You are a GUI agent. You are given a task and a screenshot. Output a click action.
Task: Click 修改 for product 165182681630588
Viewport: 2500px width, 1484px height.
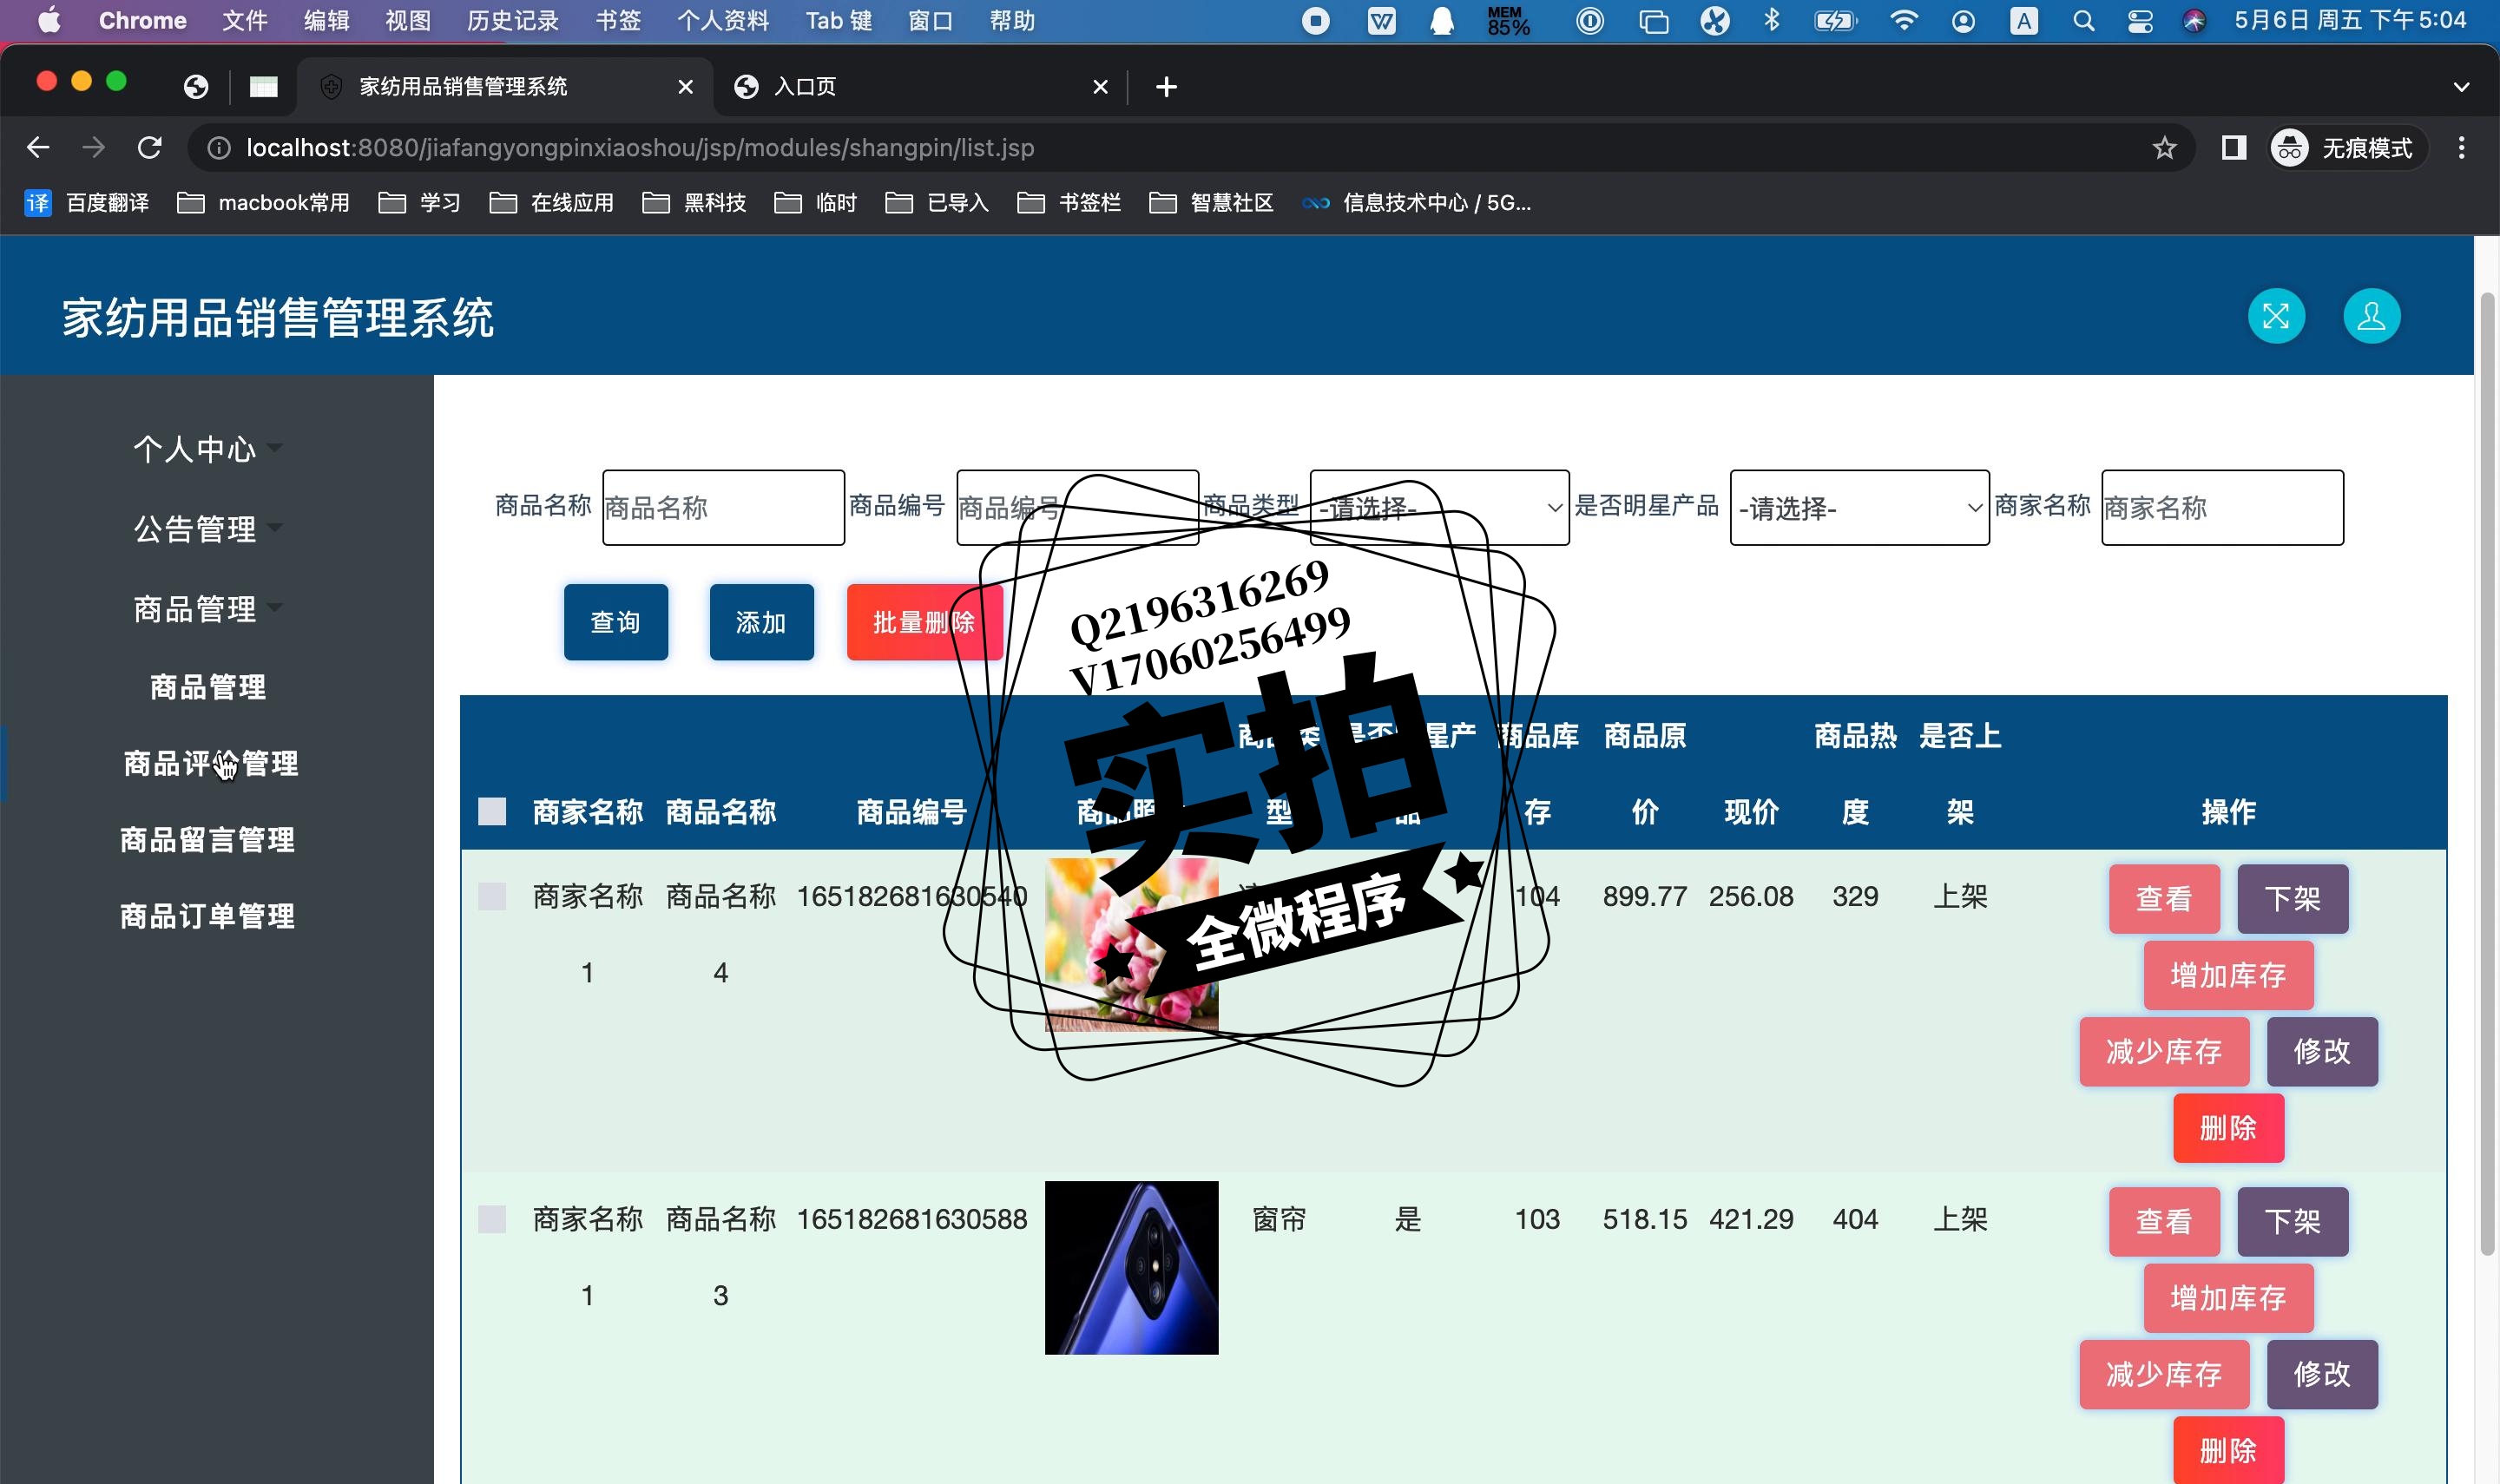[2322, 1374]
